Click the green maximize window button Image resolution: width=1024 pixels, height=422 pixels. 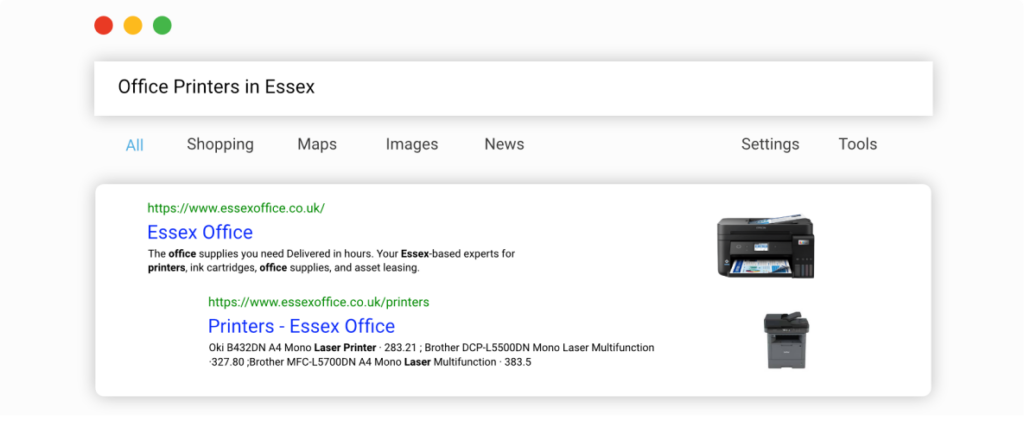pos(162,26)
